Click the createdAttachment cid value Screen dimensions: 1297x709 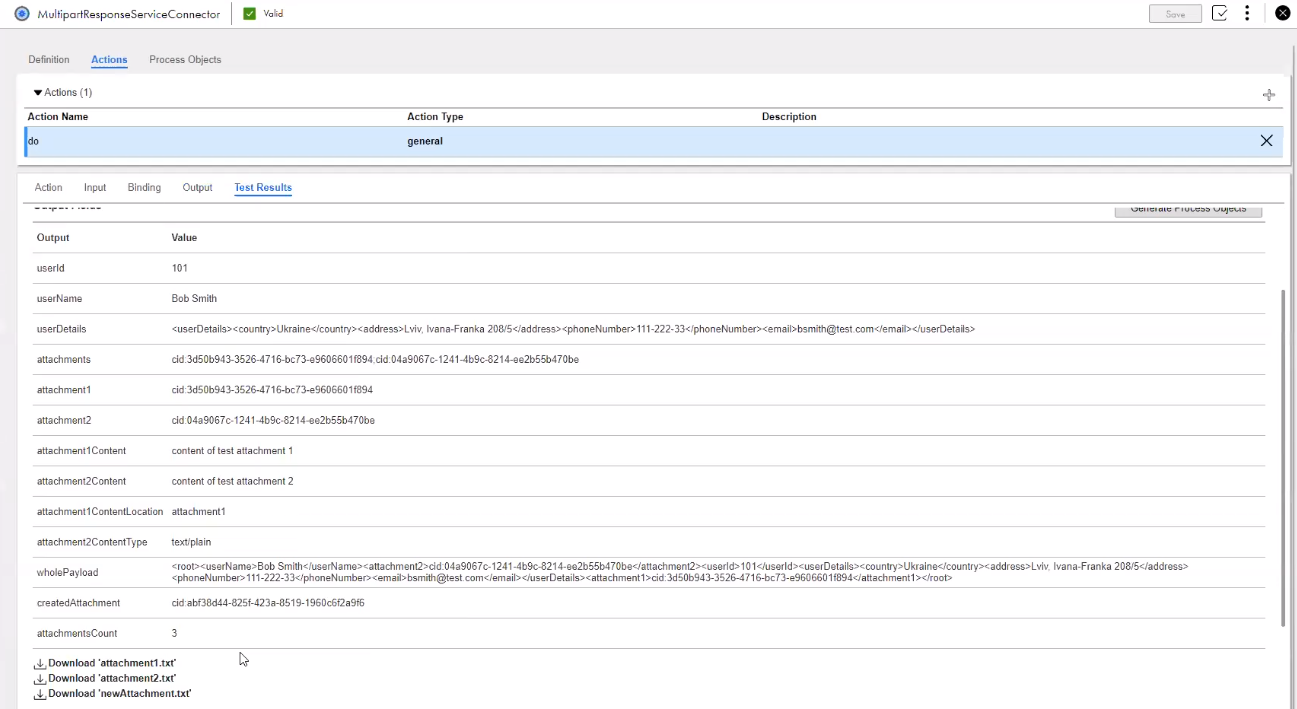tap(268, 603)
